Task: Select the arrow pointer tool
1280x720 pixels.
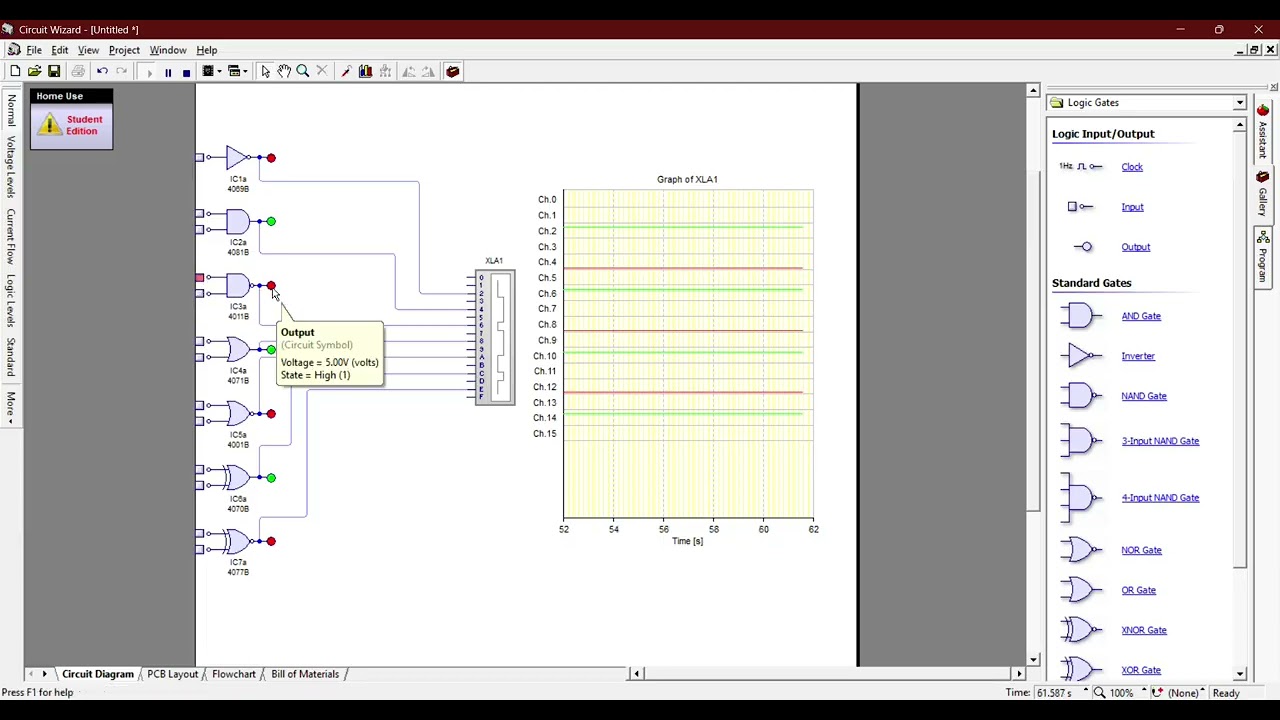Action: pos(265,71)
